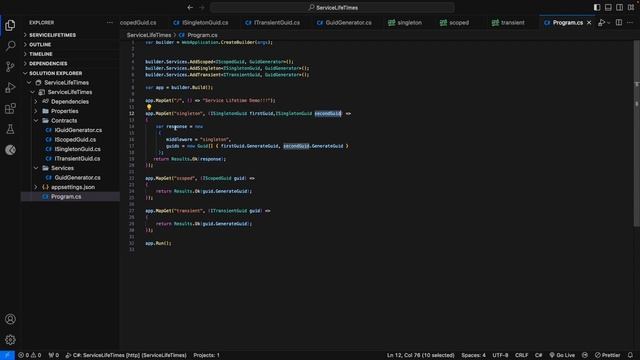Go back with the navigation arrow
This screenshot has width=640, height=360.
click(x=190, y=7)
